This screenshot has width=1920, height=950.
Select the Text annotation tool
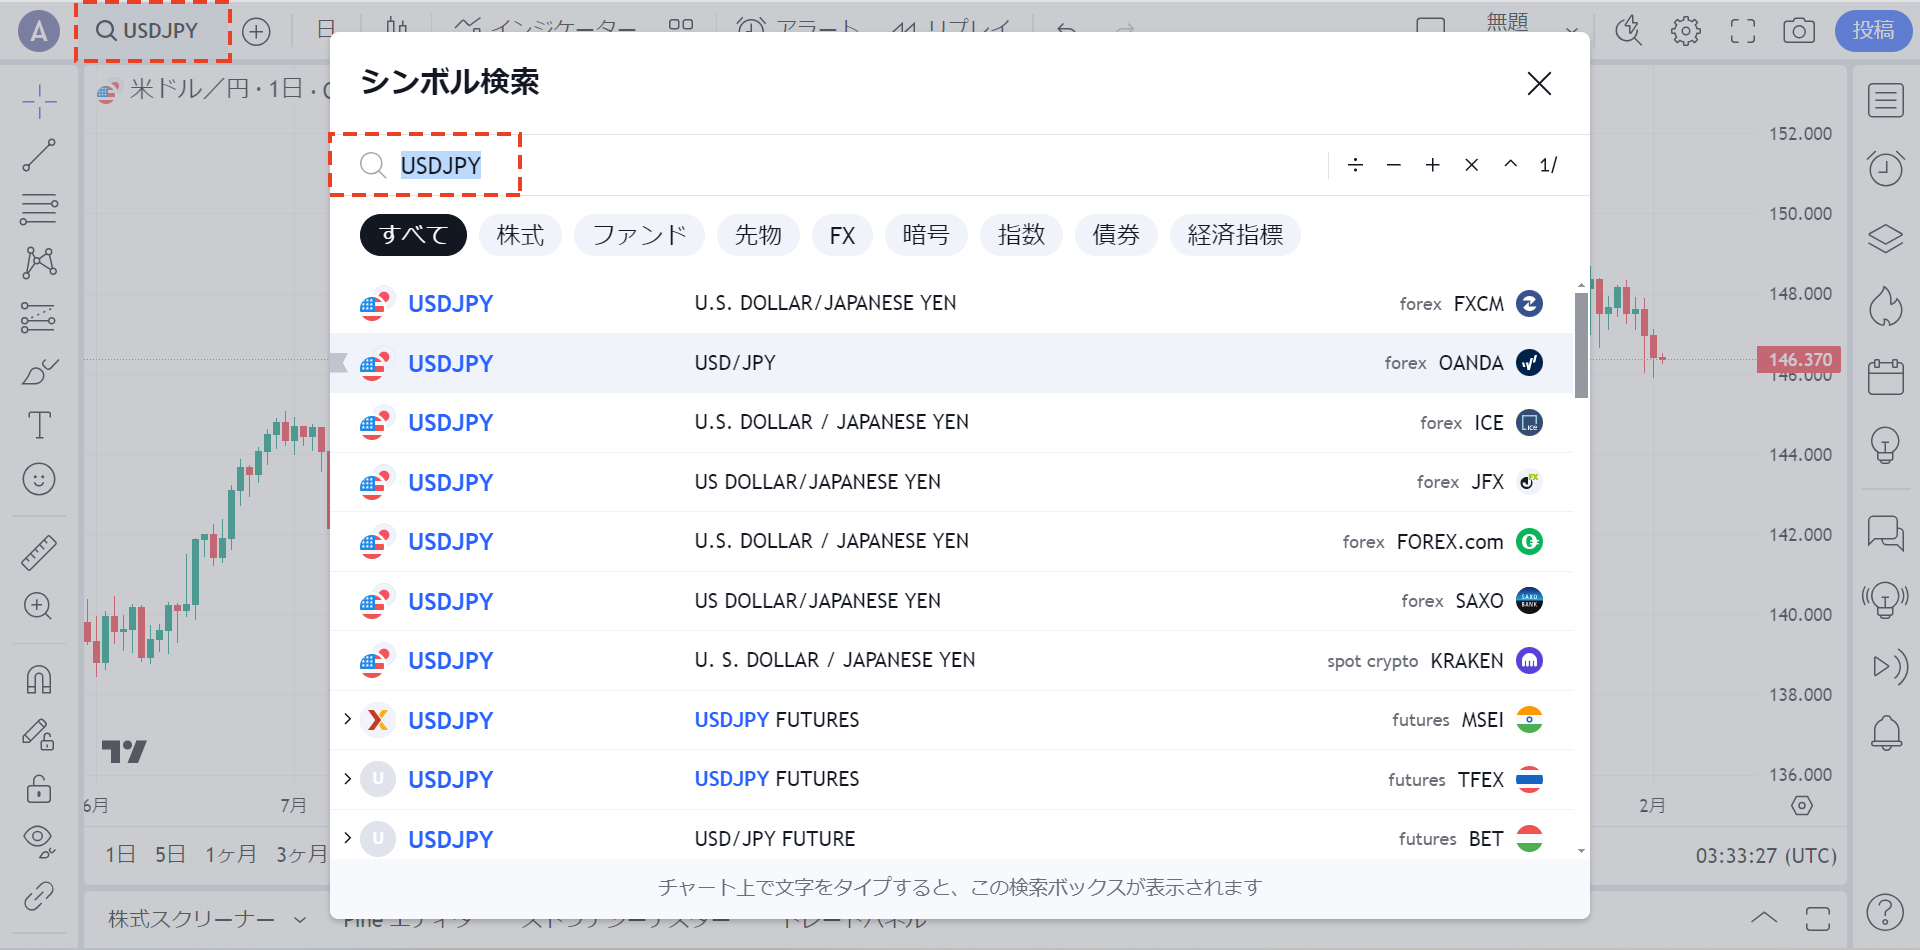(39, 426)
